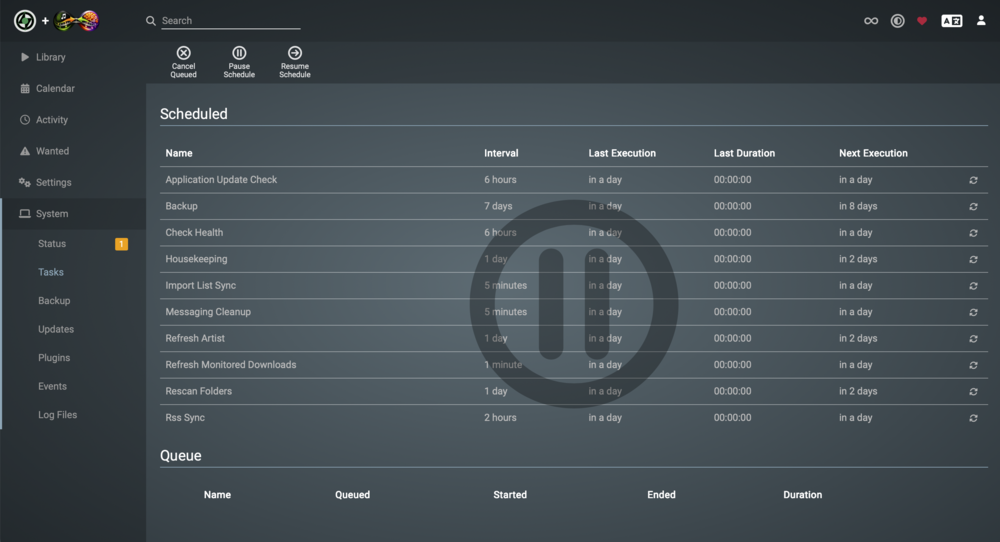The height and width of the screenshot is (542, 1000).
Task: Run Import List Sync task now
Action: click(x=973, y=286)
